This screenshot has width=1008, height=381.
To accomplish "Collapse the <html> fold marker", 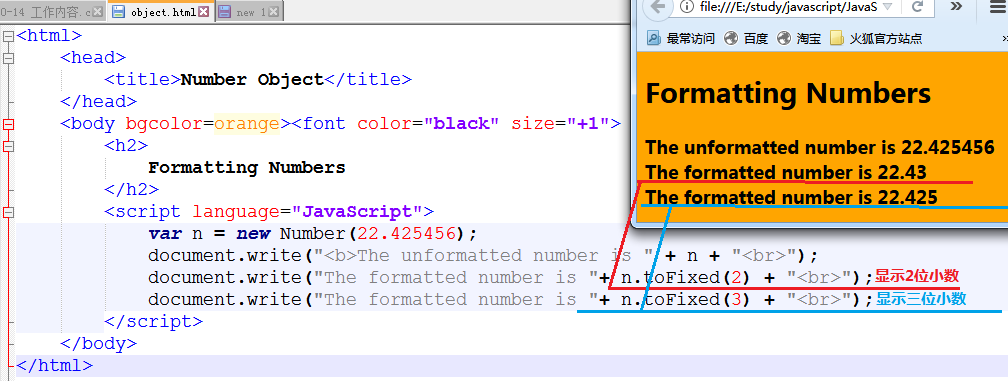I will (8, 37).
